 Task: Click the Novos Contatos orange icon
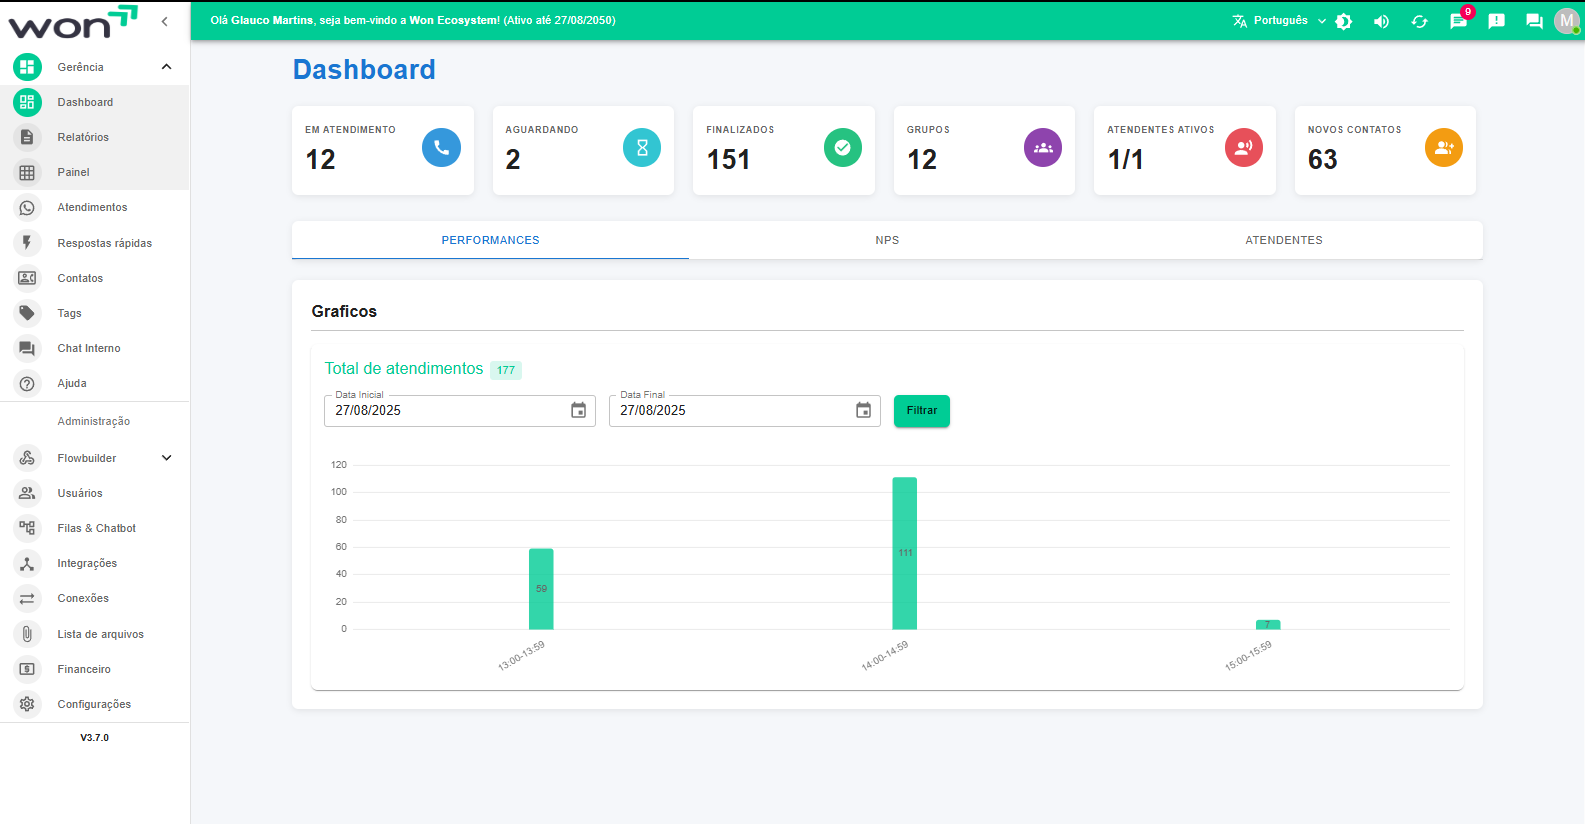coord(1444,148)
